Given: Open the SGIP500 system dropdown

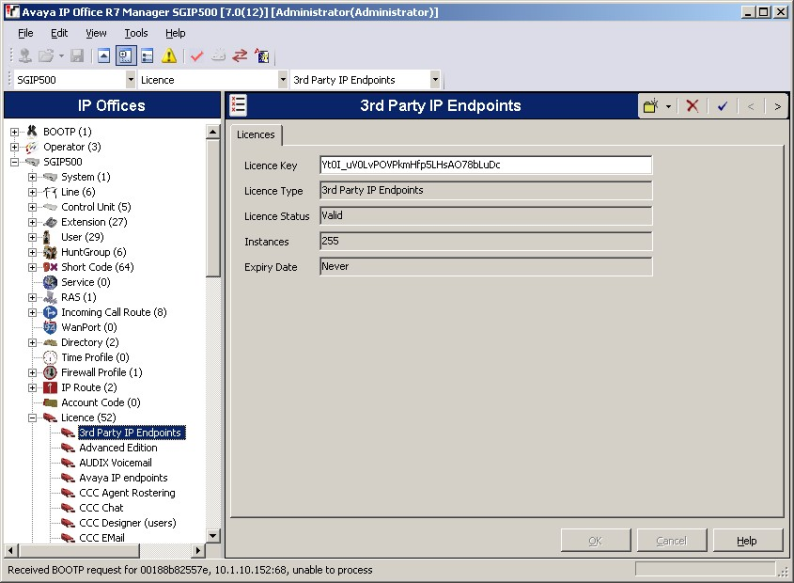Looking at the screenshot, I should 131,80.
